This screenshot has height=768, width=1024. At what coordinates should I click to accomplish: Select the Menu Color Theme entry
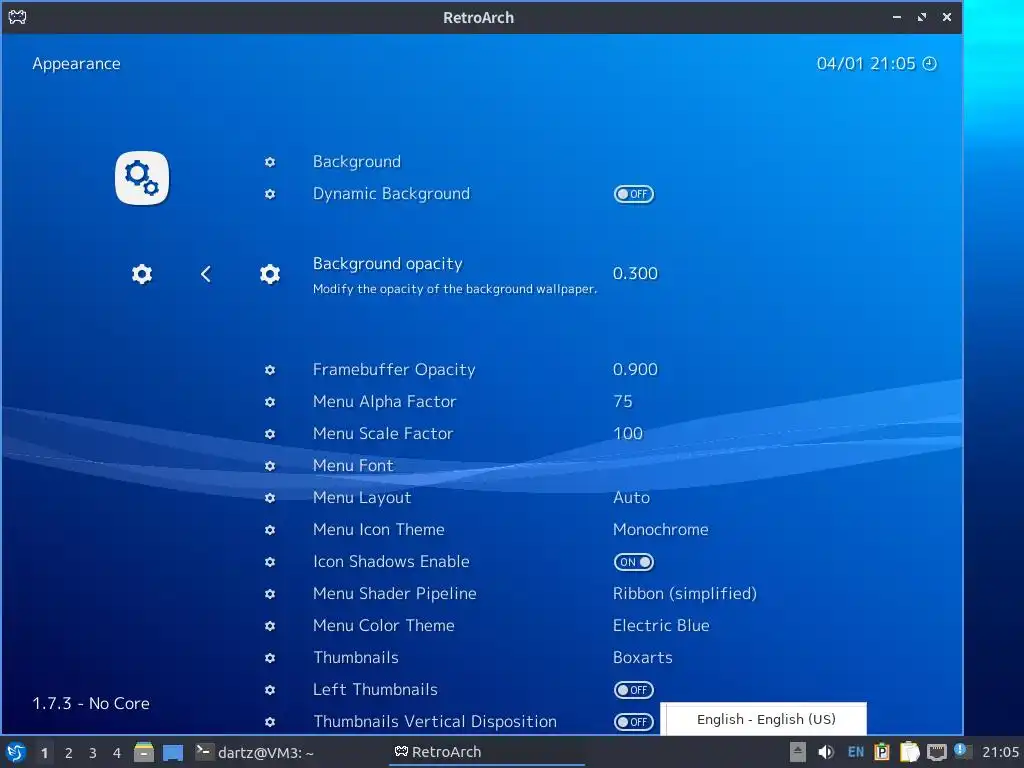click(383, 626)
